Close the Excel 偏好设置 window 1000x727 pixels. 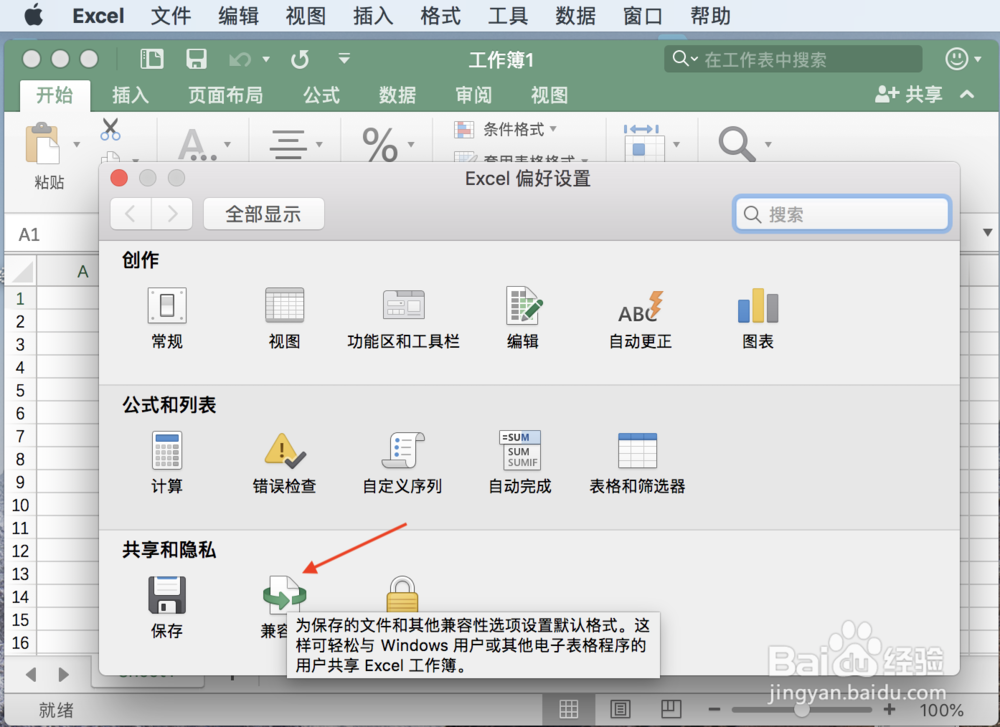pyautogui.click(x=119, y=178)
